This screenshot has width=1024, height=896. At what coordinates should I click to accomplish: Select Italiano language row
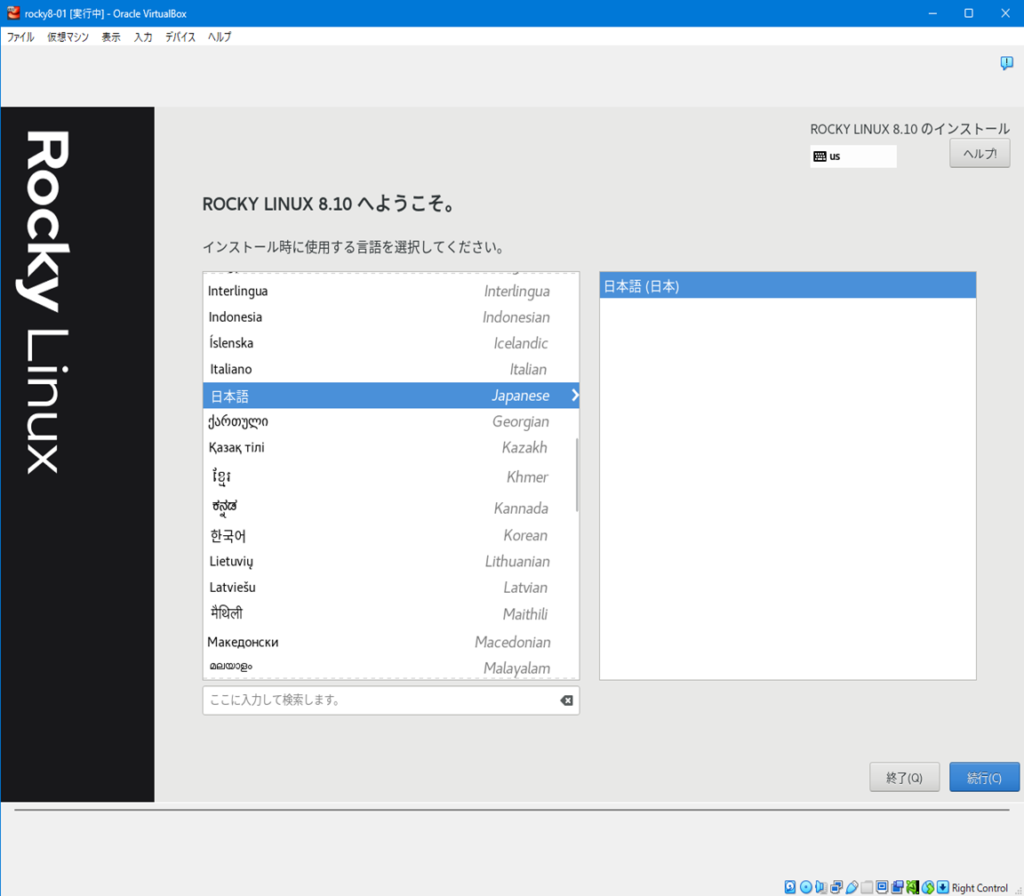[391, 370]
